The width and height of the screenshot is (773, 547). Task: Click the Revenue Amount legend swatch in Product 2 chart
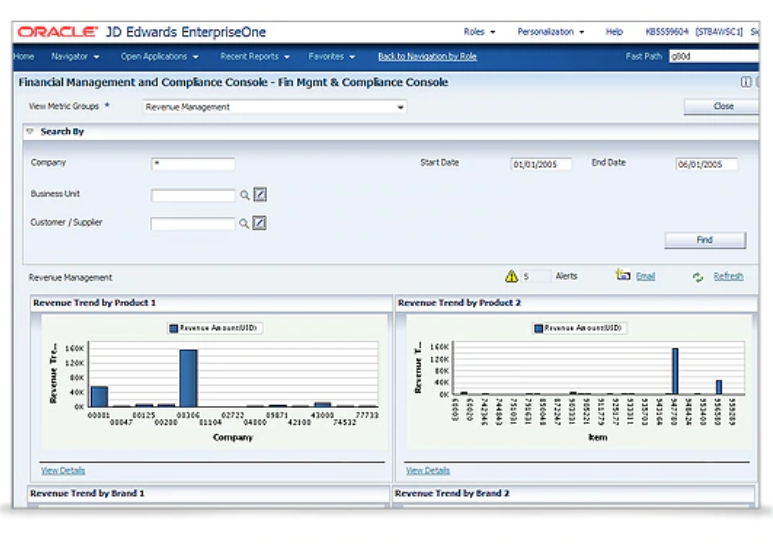[538, 328]
